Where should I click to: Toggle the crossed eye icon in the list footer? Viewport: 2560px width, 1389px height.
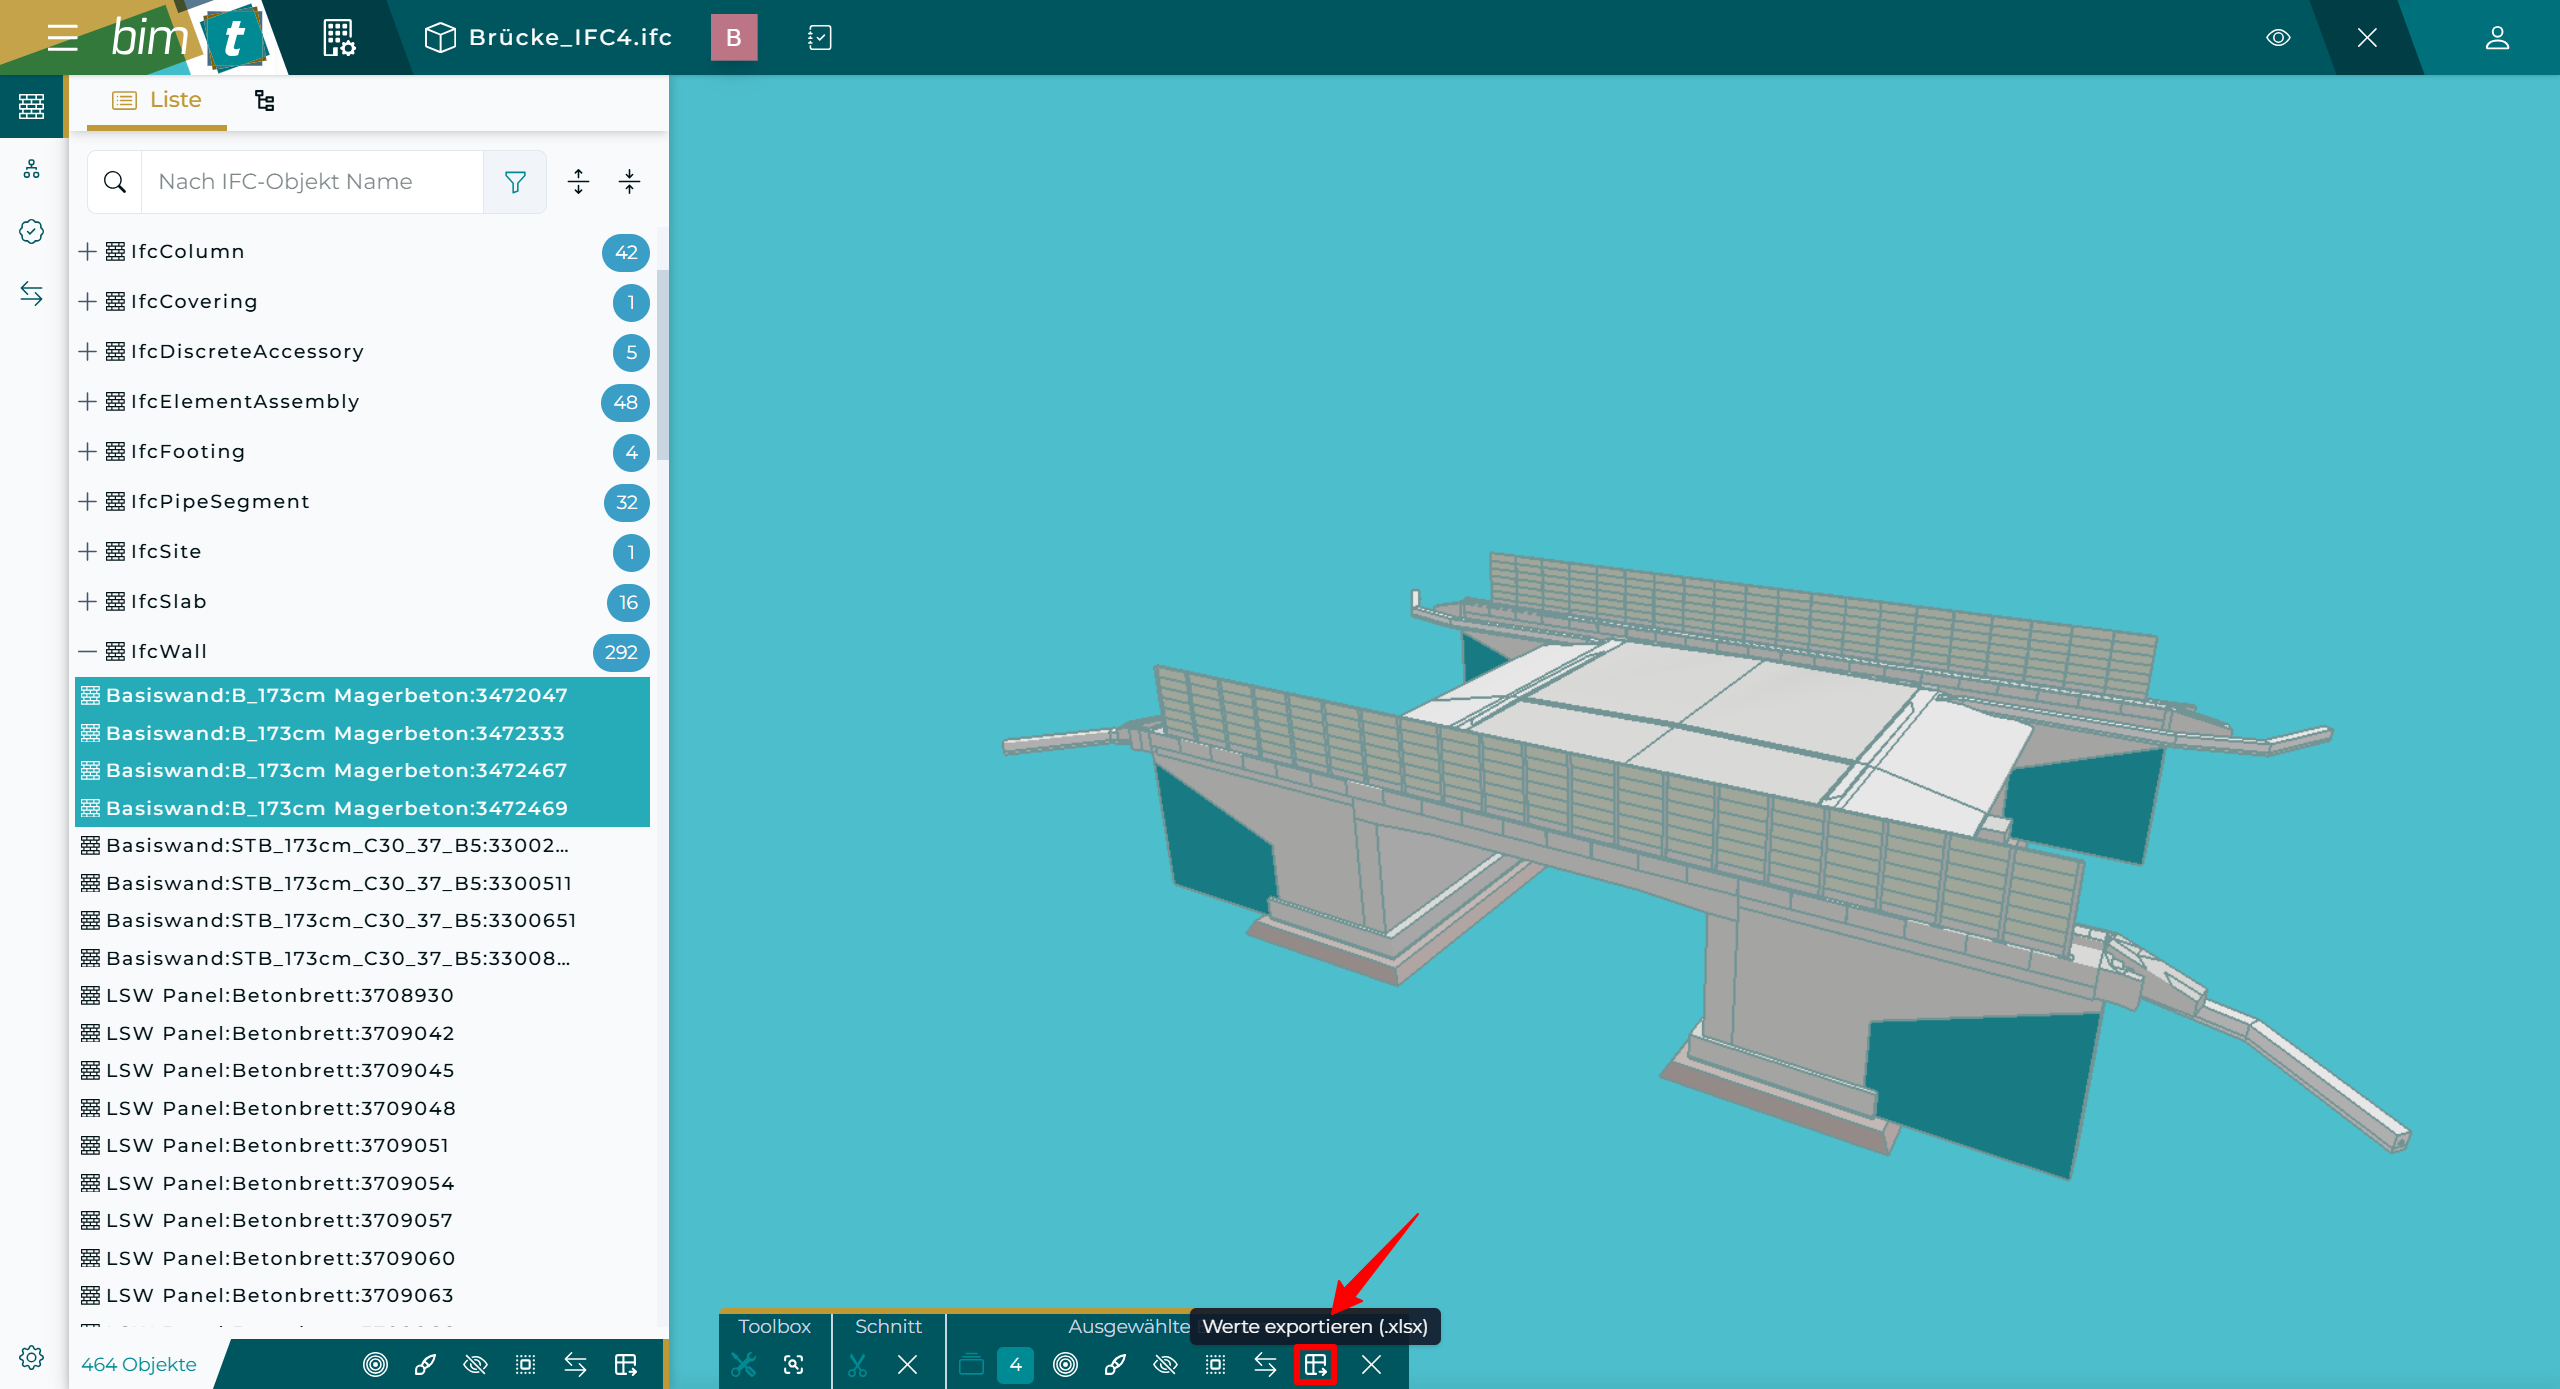point(475,1364)
